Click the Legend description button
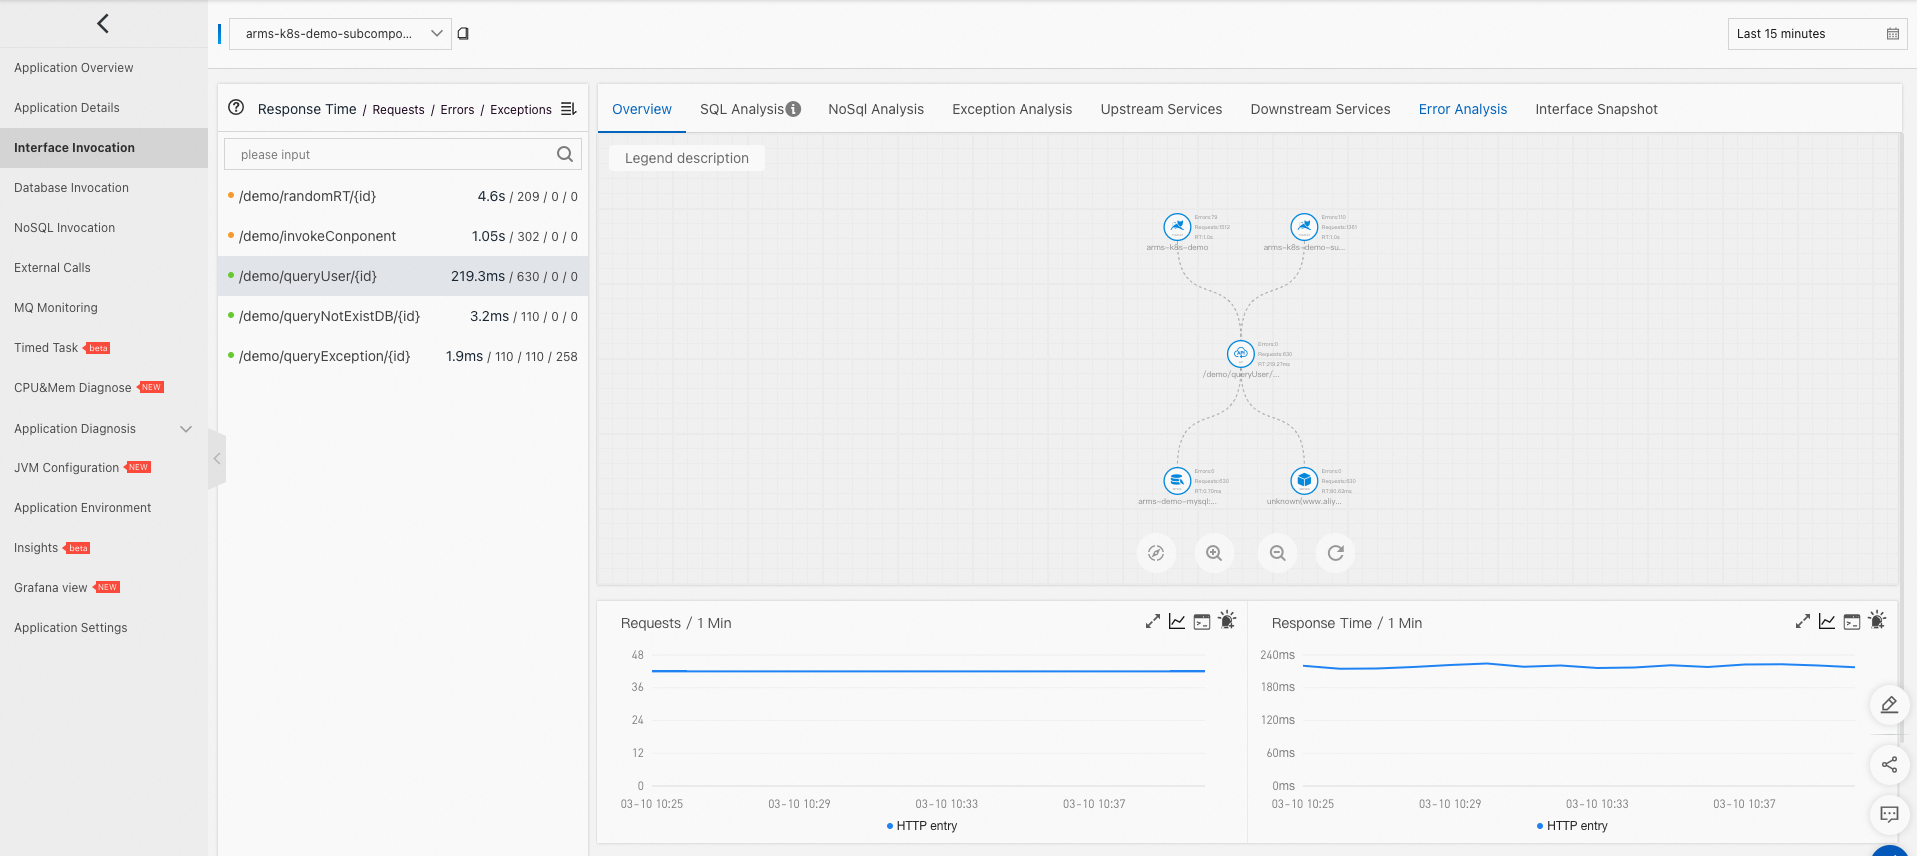The width and height of the screenshot is (1917, 856). (687, 158)
